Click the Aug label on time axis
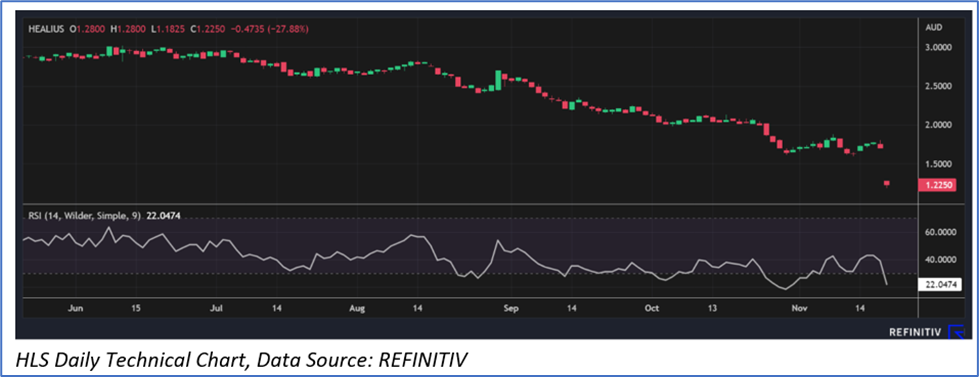The height and width of the screenshot is (377, 979). pos(357,308)
